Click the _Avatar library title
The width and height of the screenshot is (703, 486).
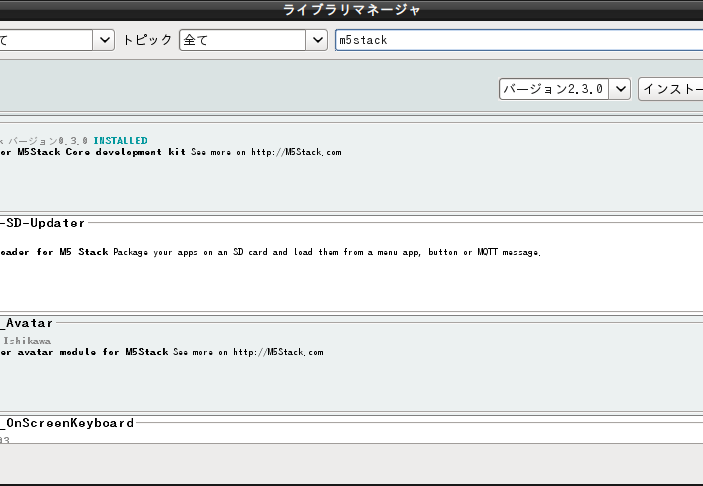coord(26,323)
